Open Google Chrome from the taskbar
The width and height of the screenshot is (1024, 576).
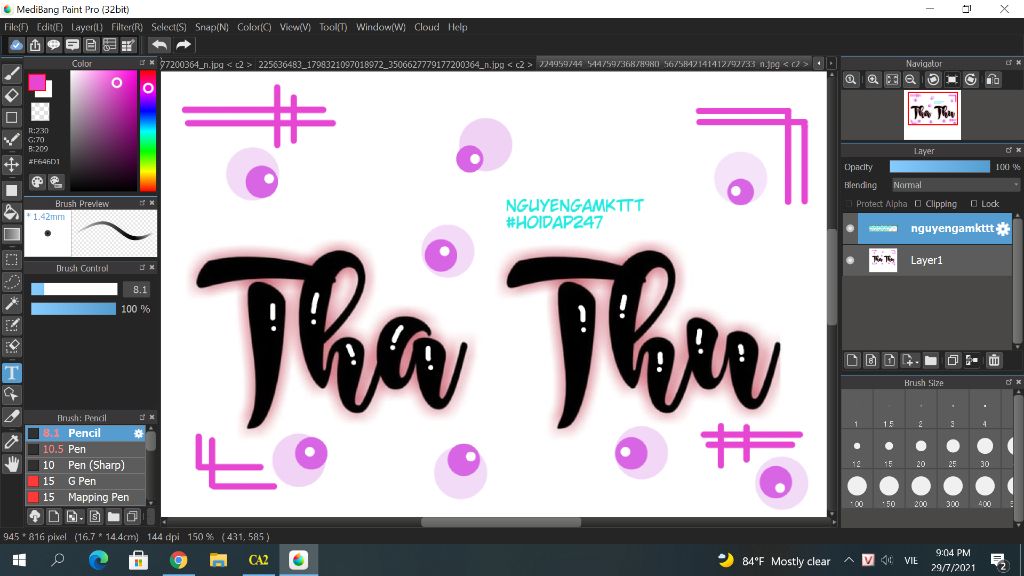click(x=178, y=560)
